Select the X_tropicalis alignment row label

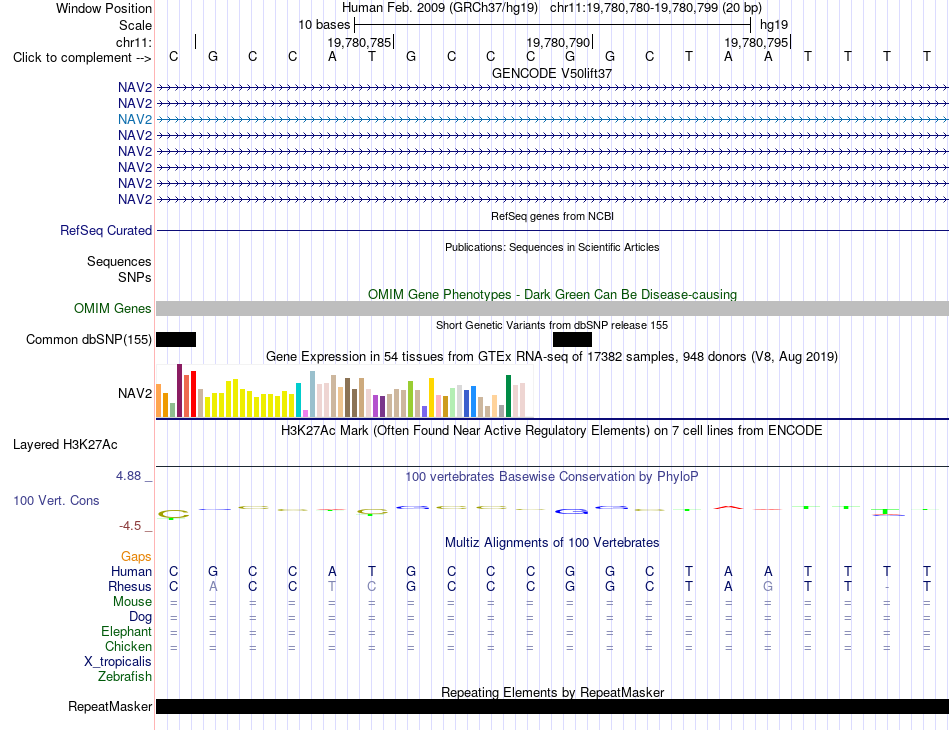[x=118, y=662]
